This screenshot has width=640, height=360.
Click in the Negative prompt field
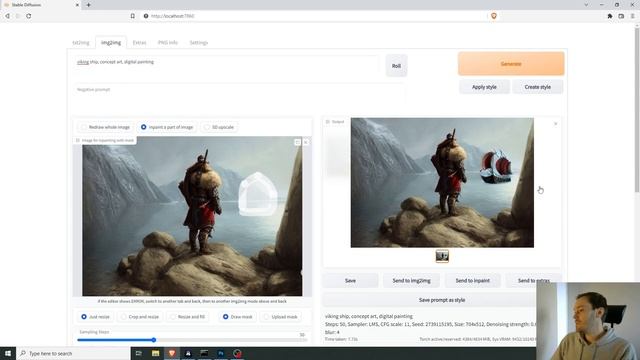click(239, 93)
